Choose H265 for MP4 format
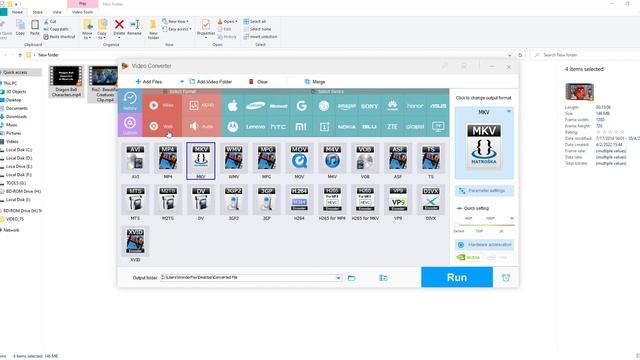640x360 pixels. [332, 200]
